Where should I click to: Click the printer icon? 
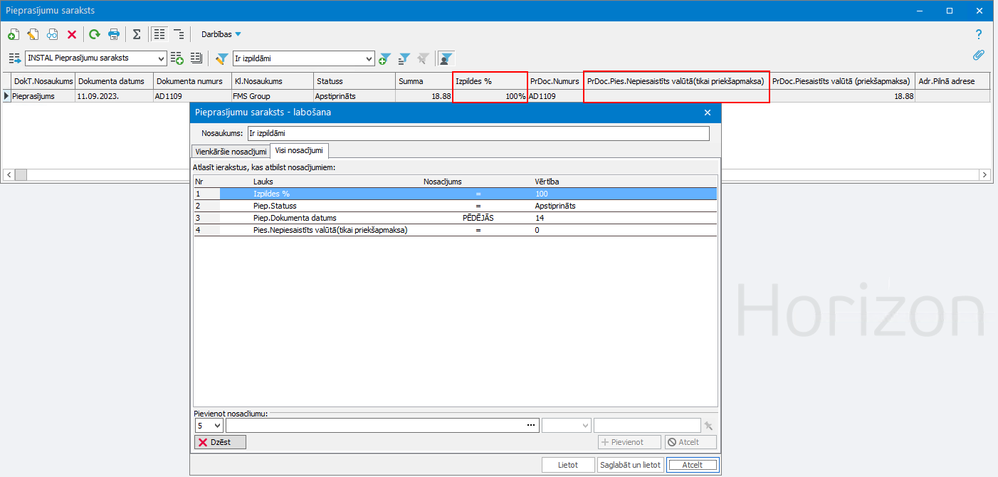pos(114,34)
